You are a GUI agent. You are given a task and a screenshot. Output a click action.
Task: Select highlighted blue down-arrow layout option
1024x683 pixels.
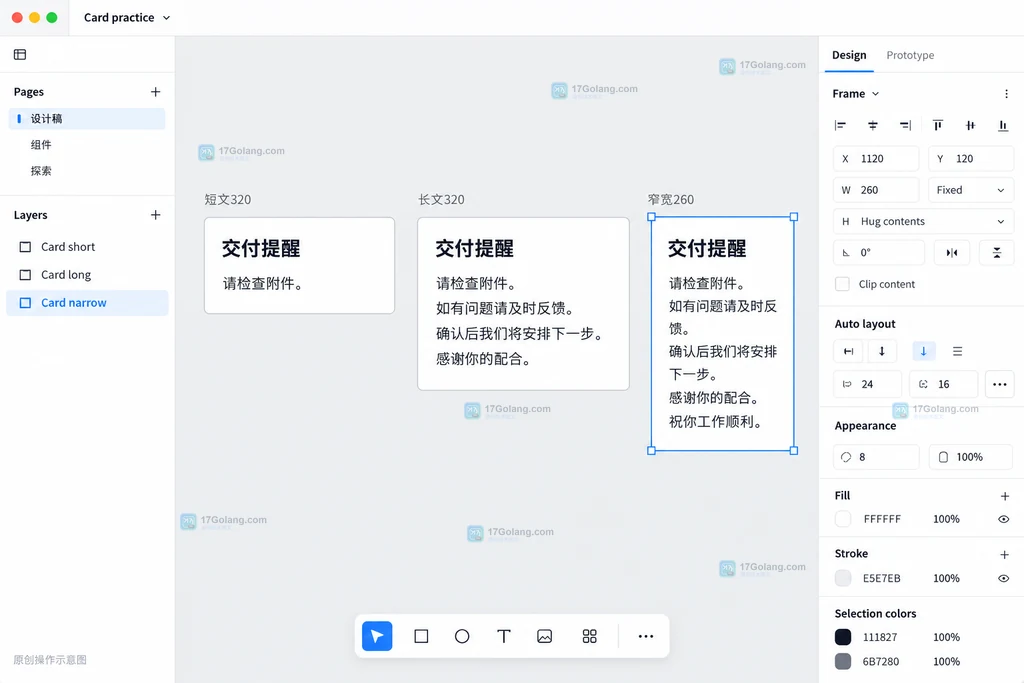pos(923,351)
